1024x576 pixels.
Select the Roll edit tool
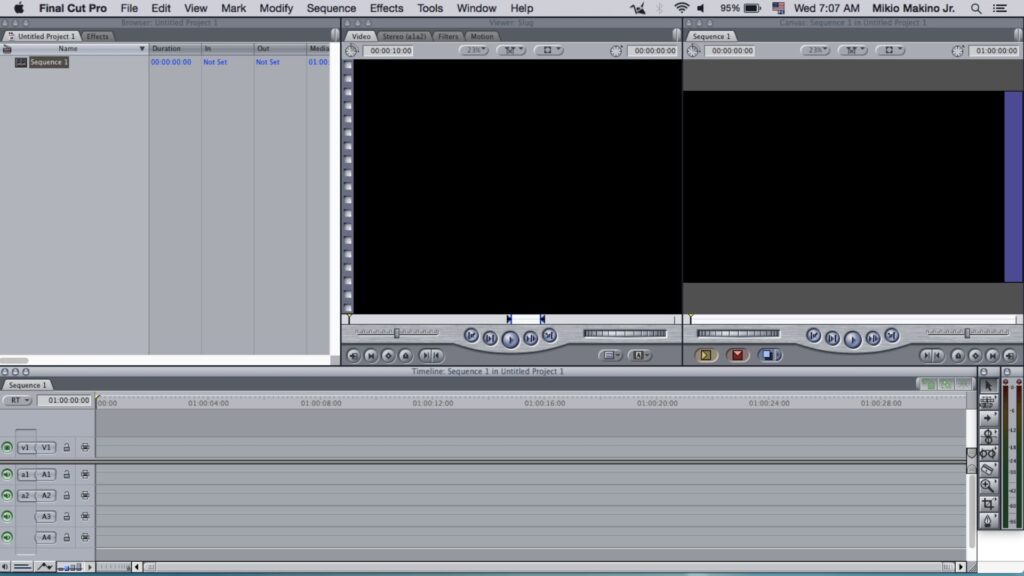tap(988, 436)
